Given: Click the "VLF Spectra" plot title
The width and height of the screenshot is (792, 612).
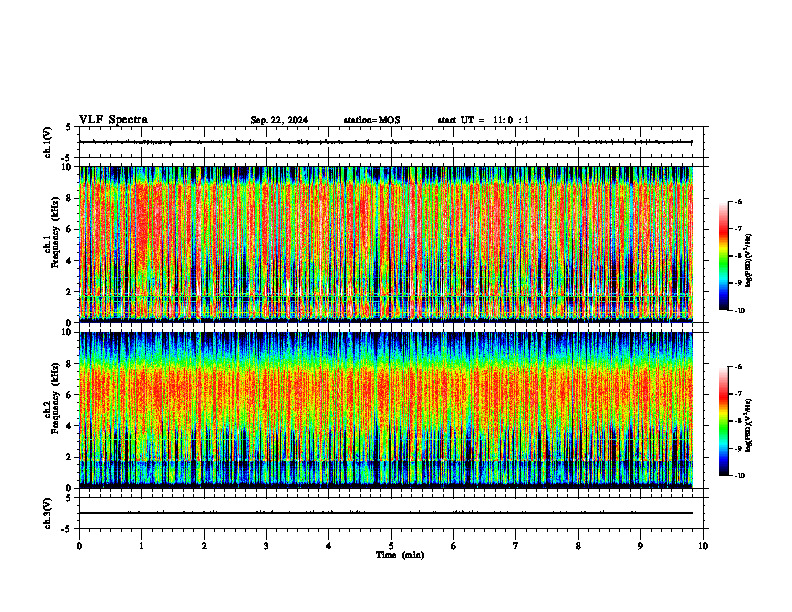Looking at the screenshot, I should click(113, 120).
